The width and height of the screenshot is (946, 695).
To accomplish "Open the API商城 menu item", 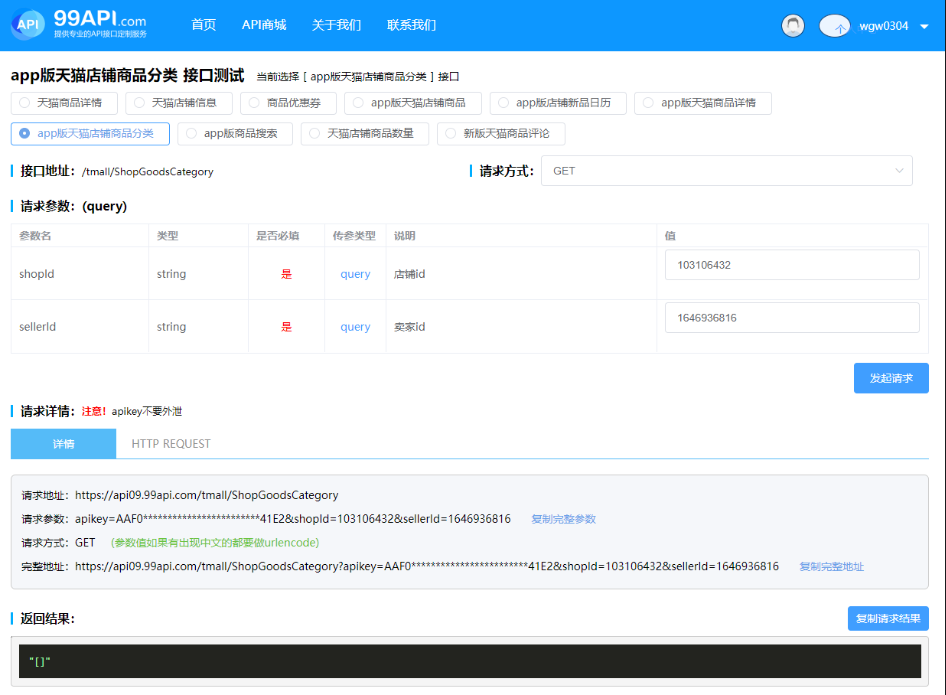I will 264,25.
